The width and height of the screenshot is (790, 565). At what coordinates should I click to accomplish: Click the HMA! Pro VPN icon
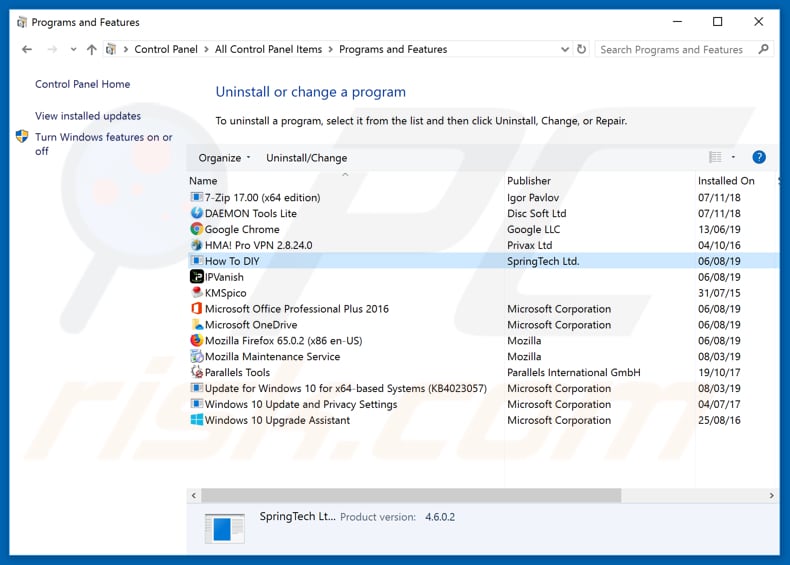196,245
